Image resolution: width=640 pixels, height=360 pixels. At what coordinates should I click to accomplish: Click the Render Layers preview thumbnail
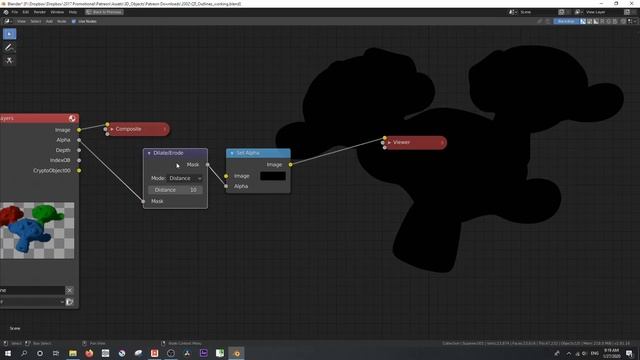click(37, 230)
